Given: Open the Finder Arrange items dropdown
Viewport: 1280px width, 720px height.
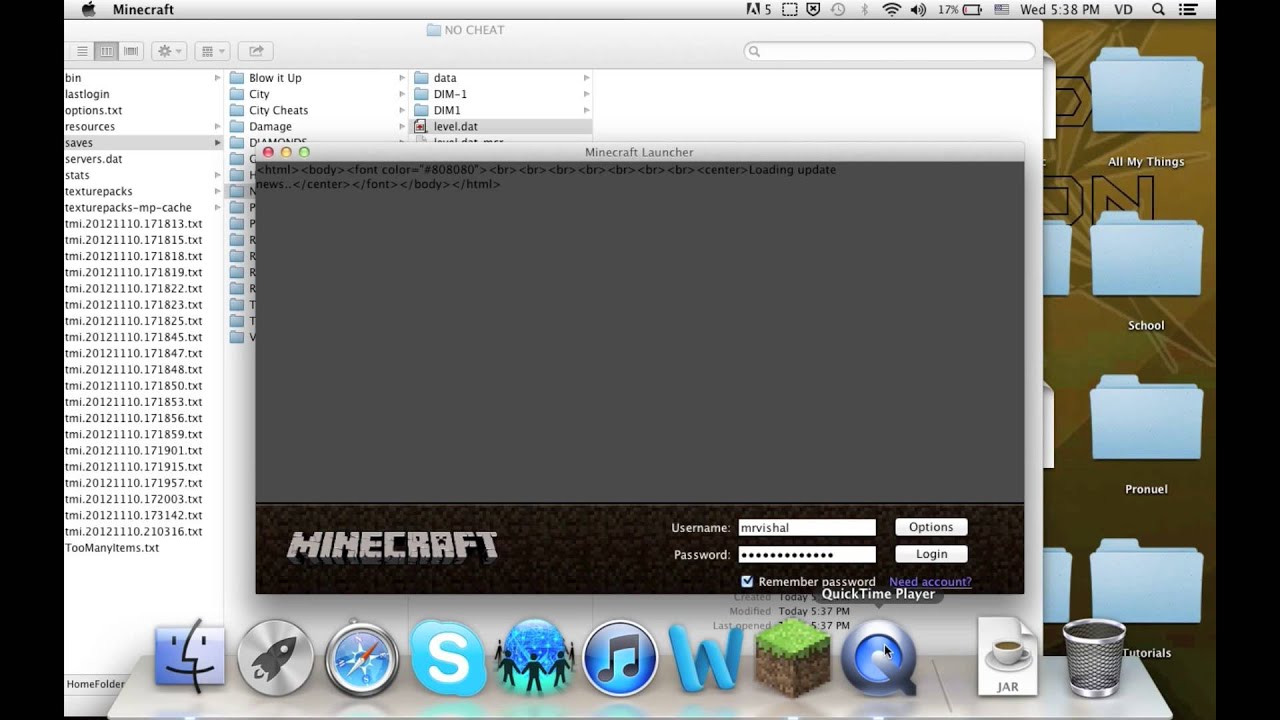Looking at the screenshot, I should 212,50.
